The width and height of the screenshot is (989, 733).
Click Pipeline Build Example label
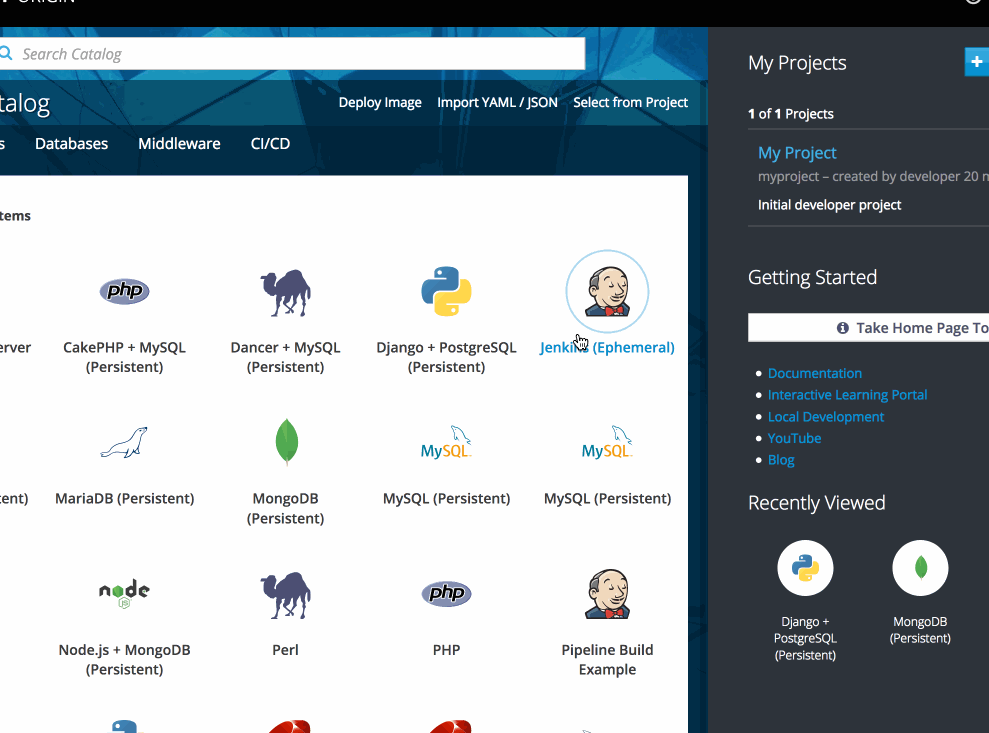607,660
